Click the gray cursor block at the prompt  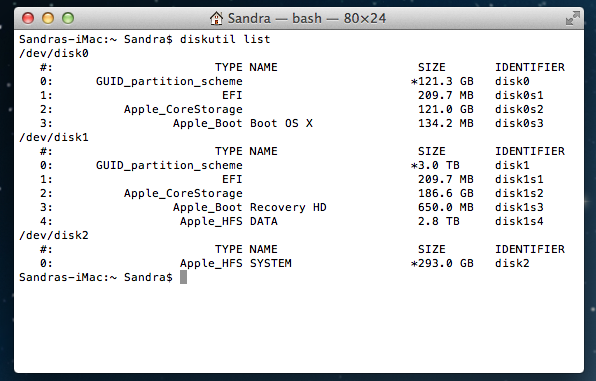coord(183,277)
